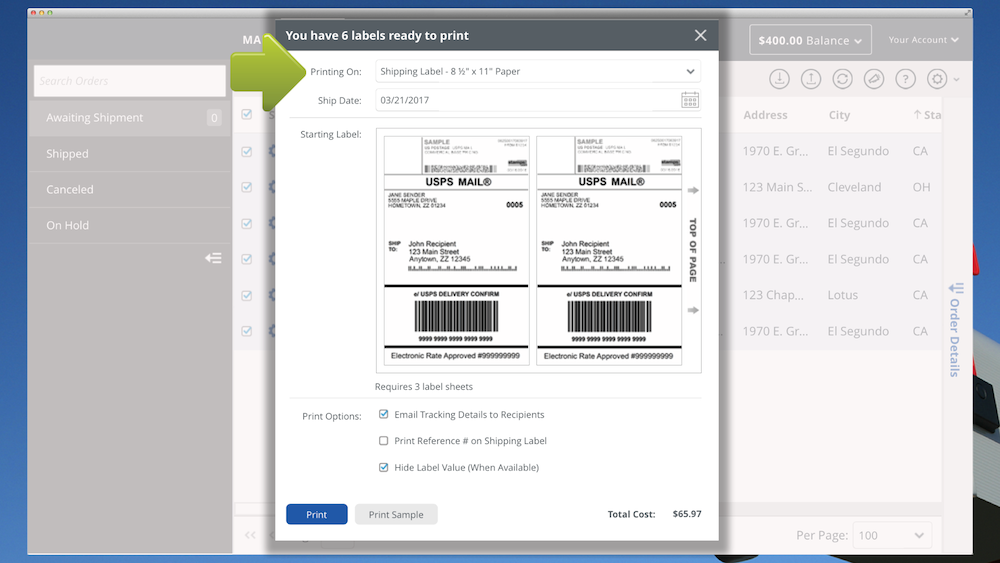Uncheck the order row for Cleveland
This screenshot has height=563, width=1000.
247,187
